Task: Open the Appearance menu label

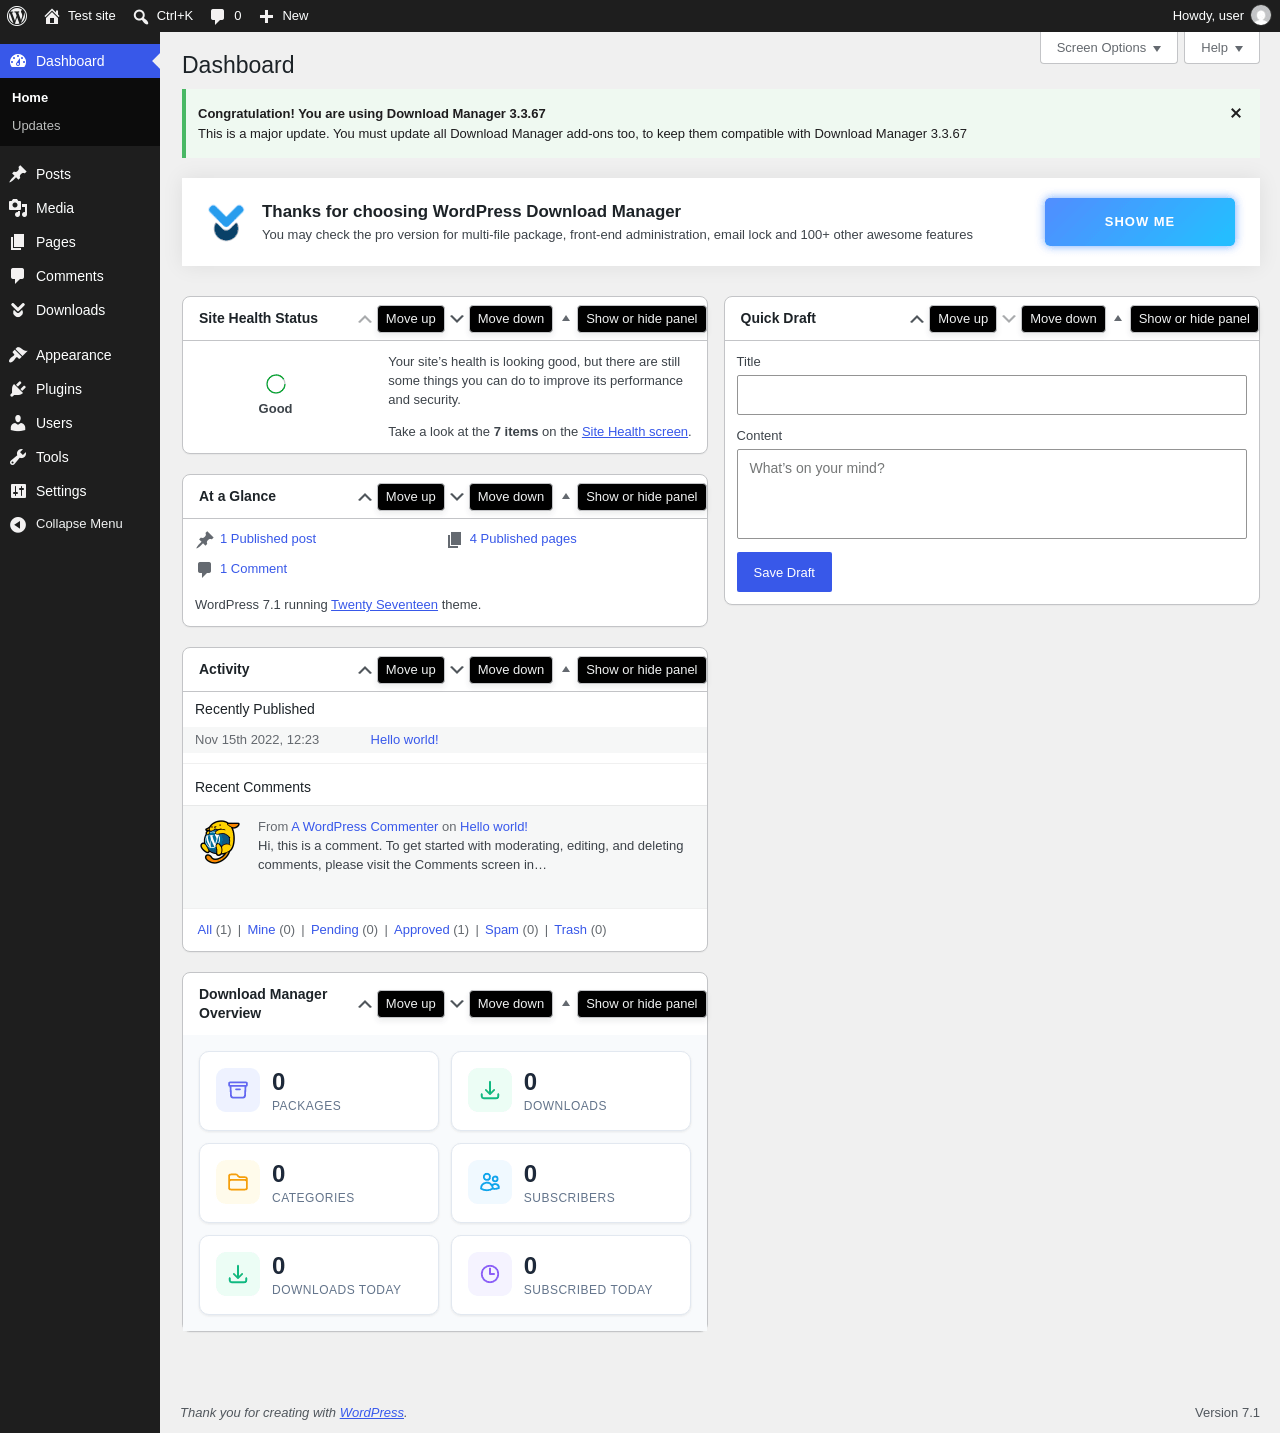Action: click(x=74, y=355)
